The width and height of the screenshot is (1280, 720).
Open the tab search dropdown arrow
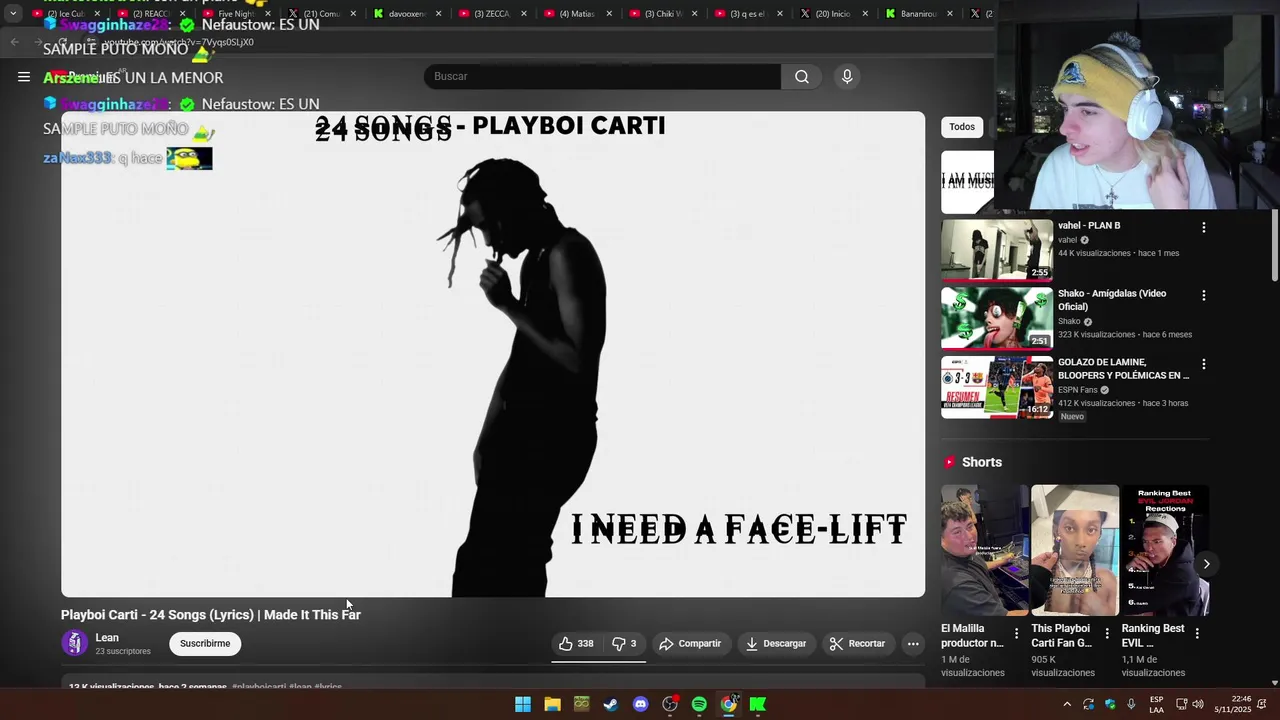pos(13,14)
